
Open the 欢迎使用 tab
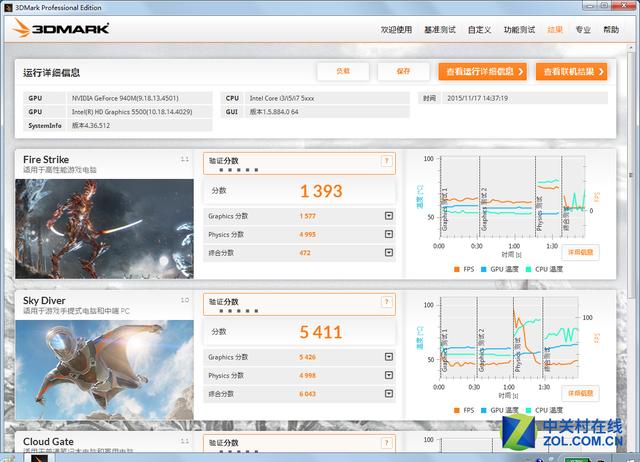(396, 30)
